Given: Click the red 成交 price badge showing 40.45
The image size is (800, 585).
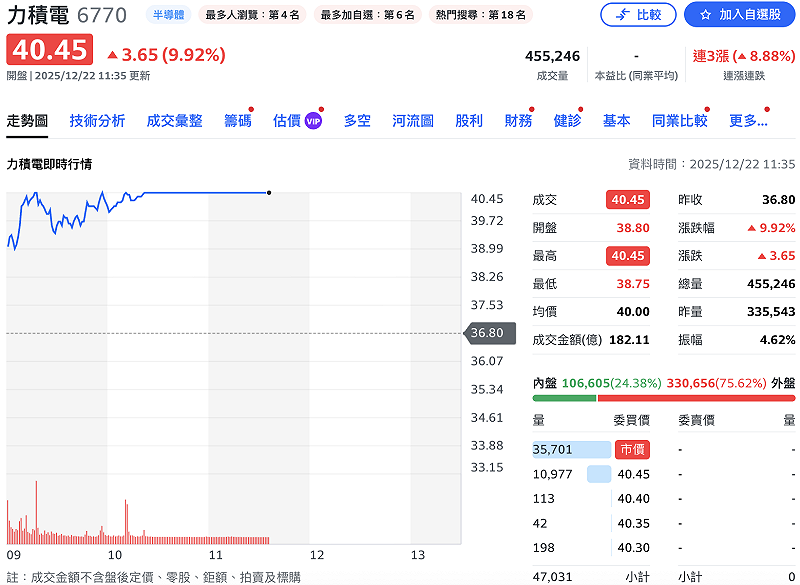Looking at the screenshot, I should (628, 199).
